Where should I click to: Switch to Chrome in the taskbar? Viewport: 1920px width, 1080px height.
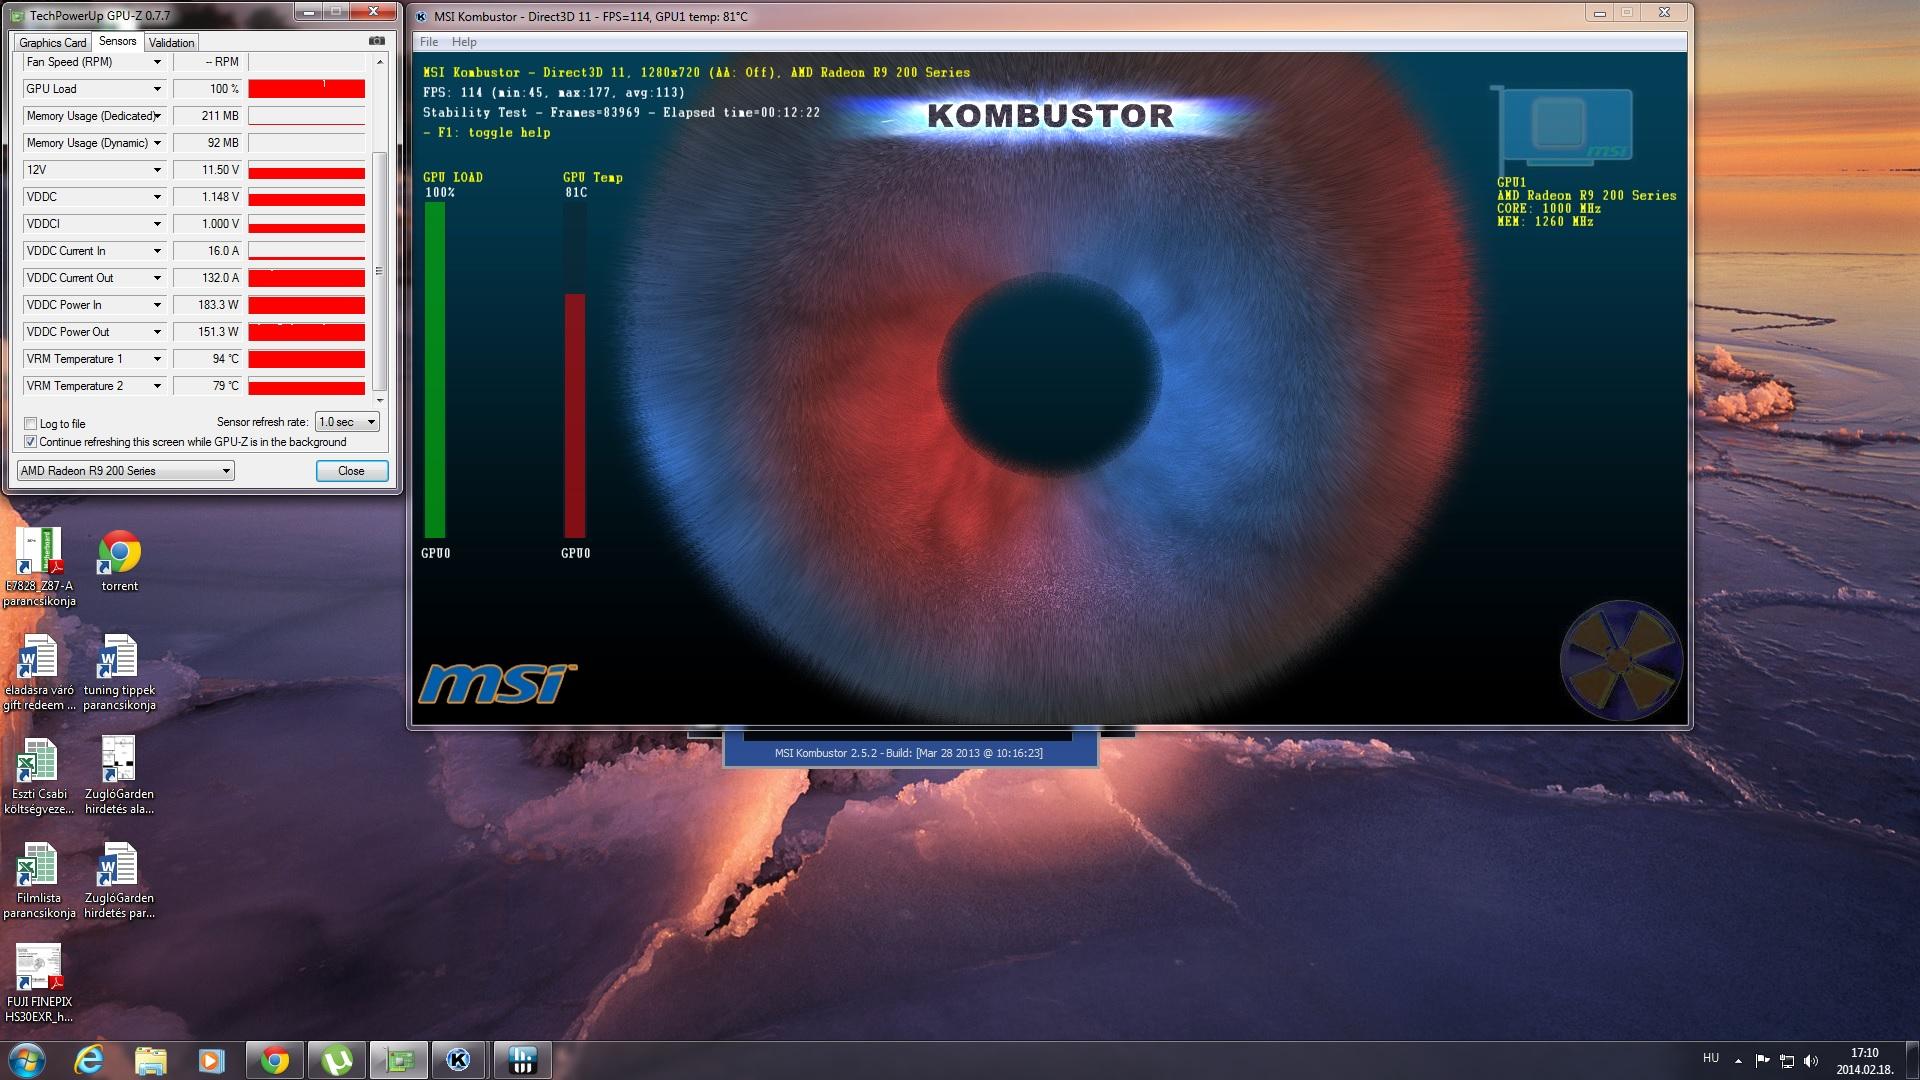275,1060
